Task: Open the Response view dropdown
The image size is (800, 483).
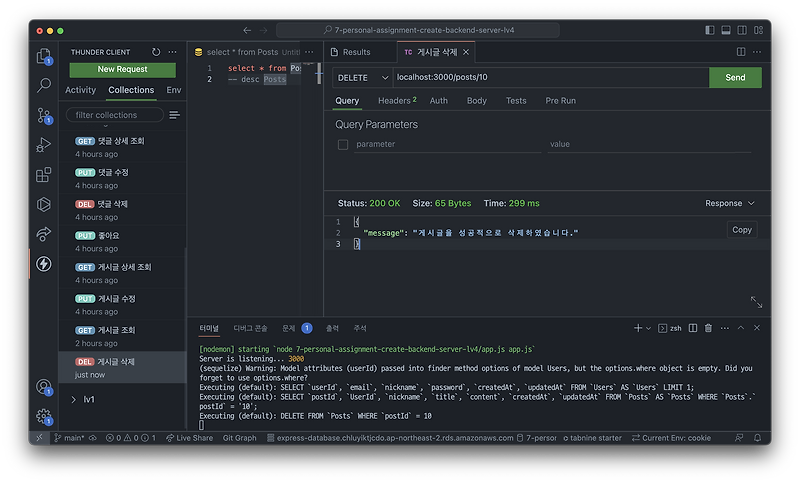Action: (730, 203)
